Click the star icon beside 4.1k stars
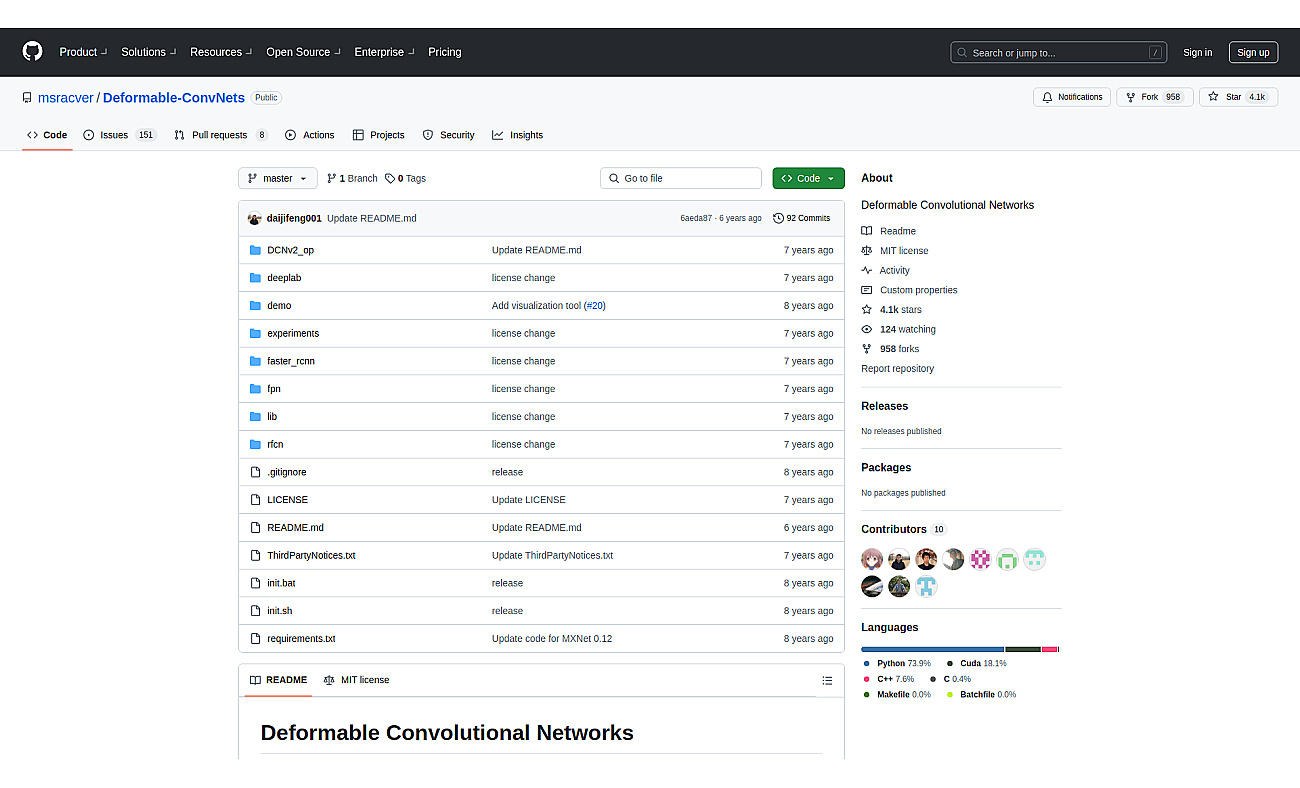 867,310
